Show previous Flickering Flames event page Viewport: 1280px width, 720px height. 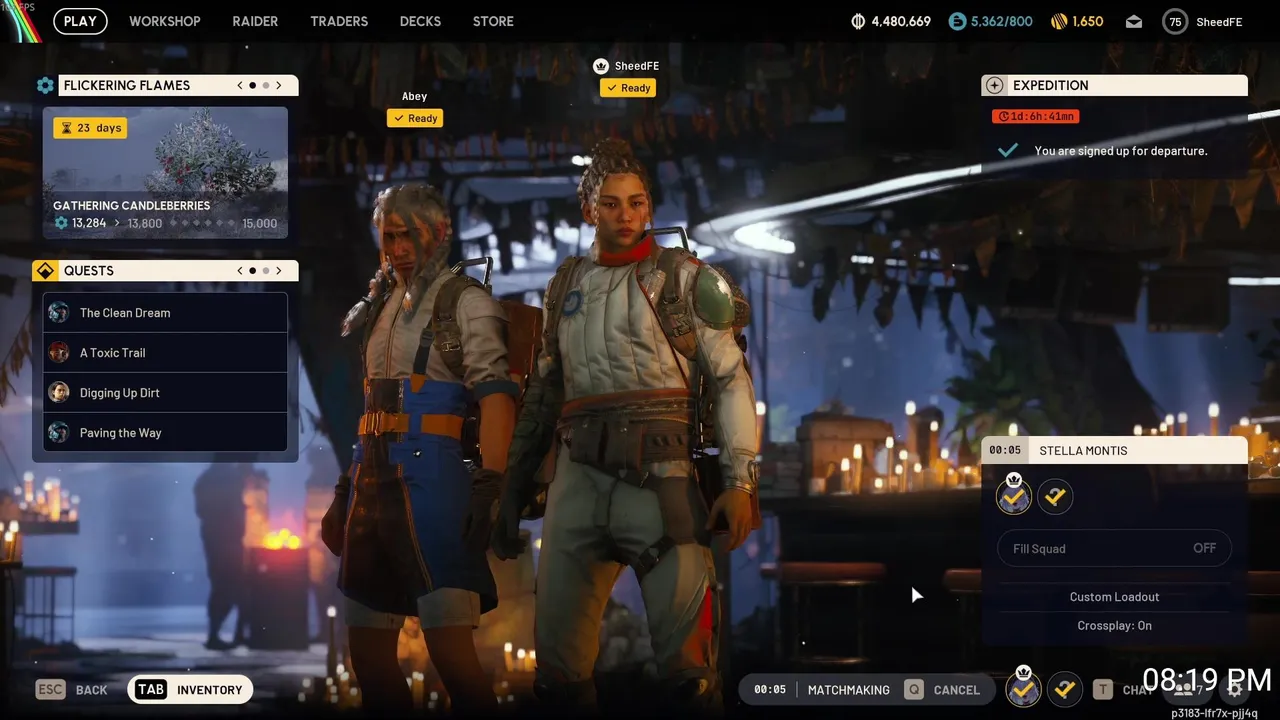point(240,85)
